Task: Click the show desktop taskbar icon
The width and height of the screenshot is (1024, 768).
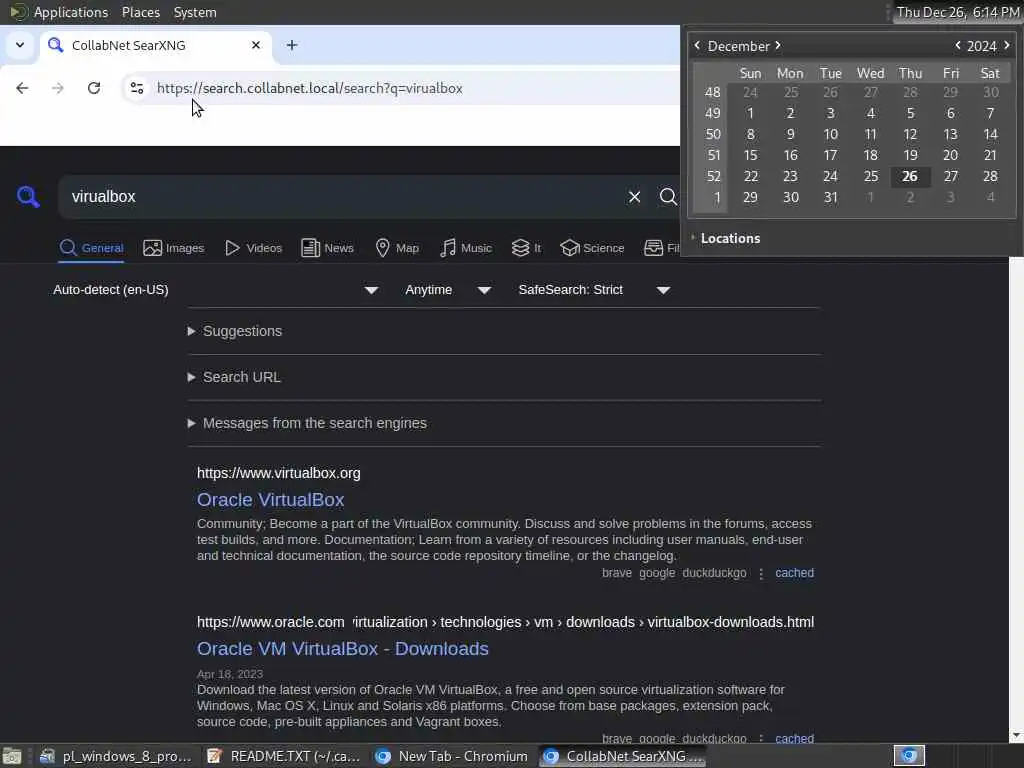Action: tap(12, 756)
